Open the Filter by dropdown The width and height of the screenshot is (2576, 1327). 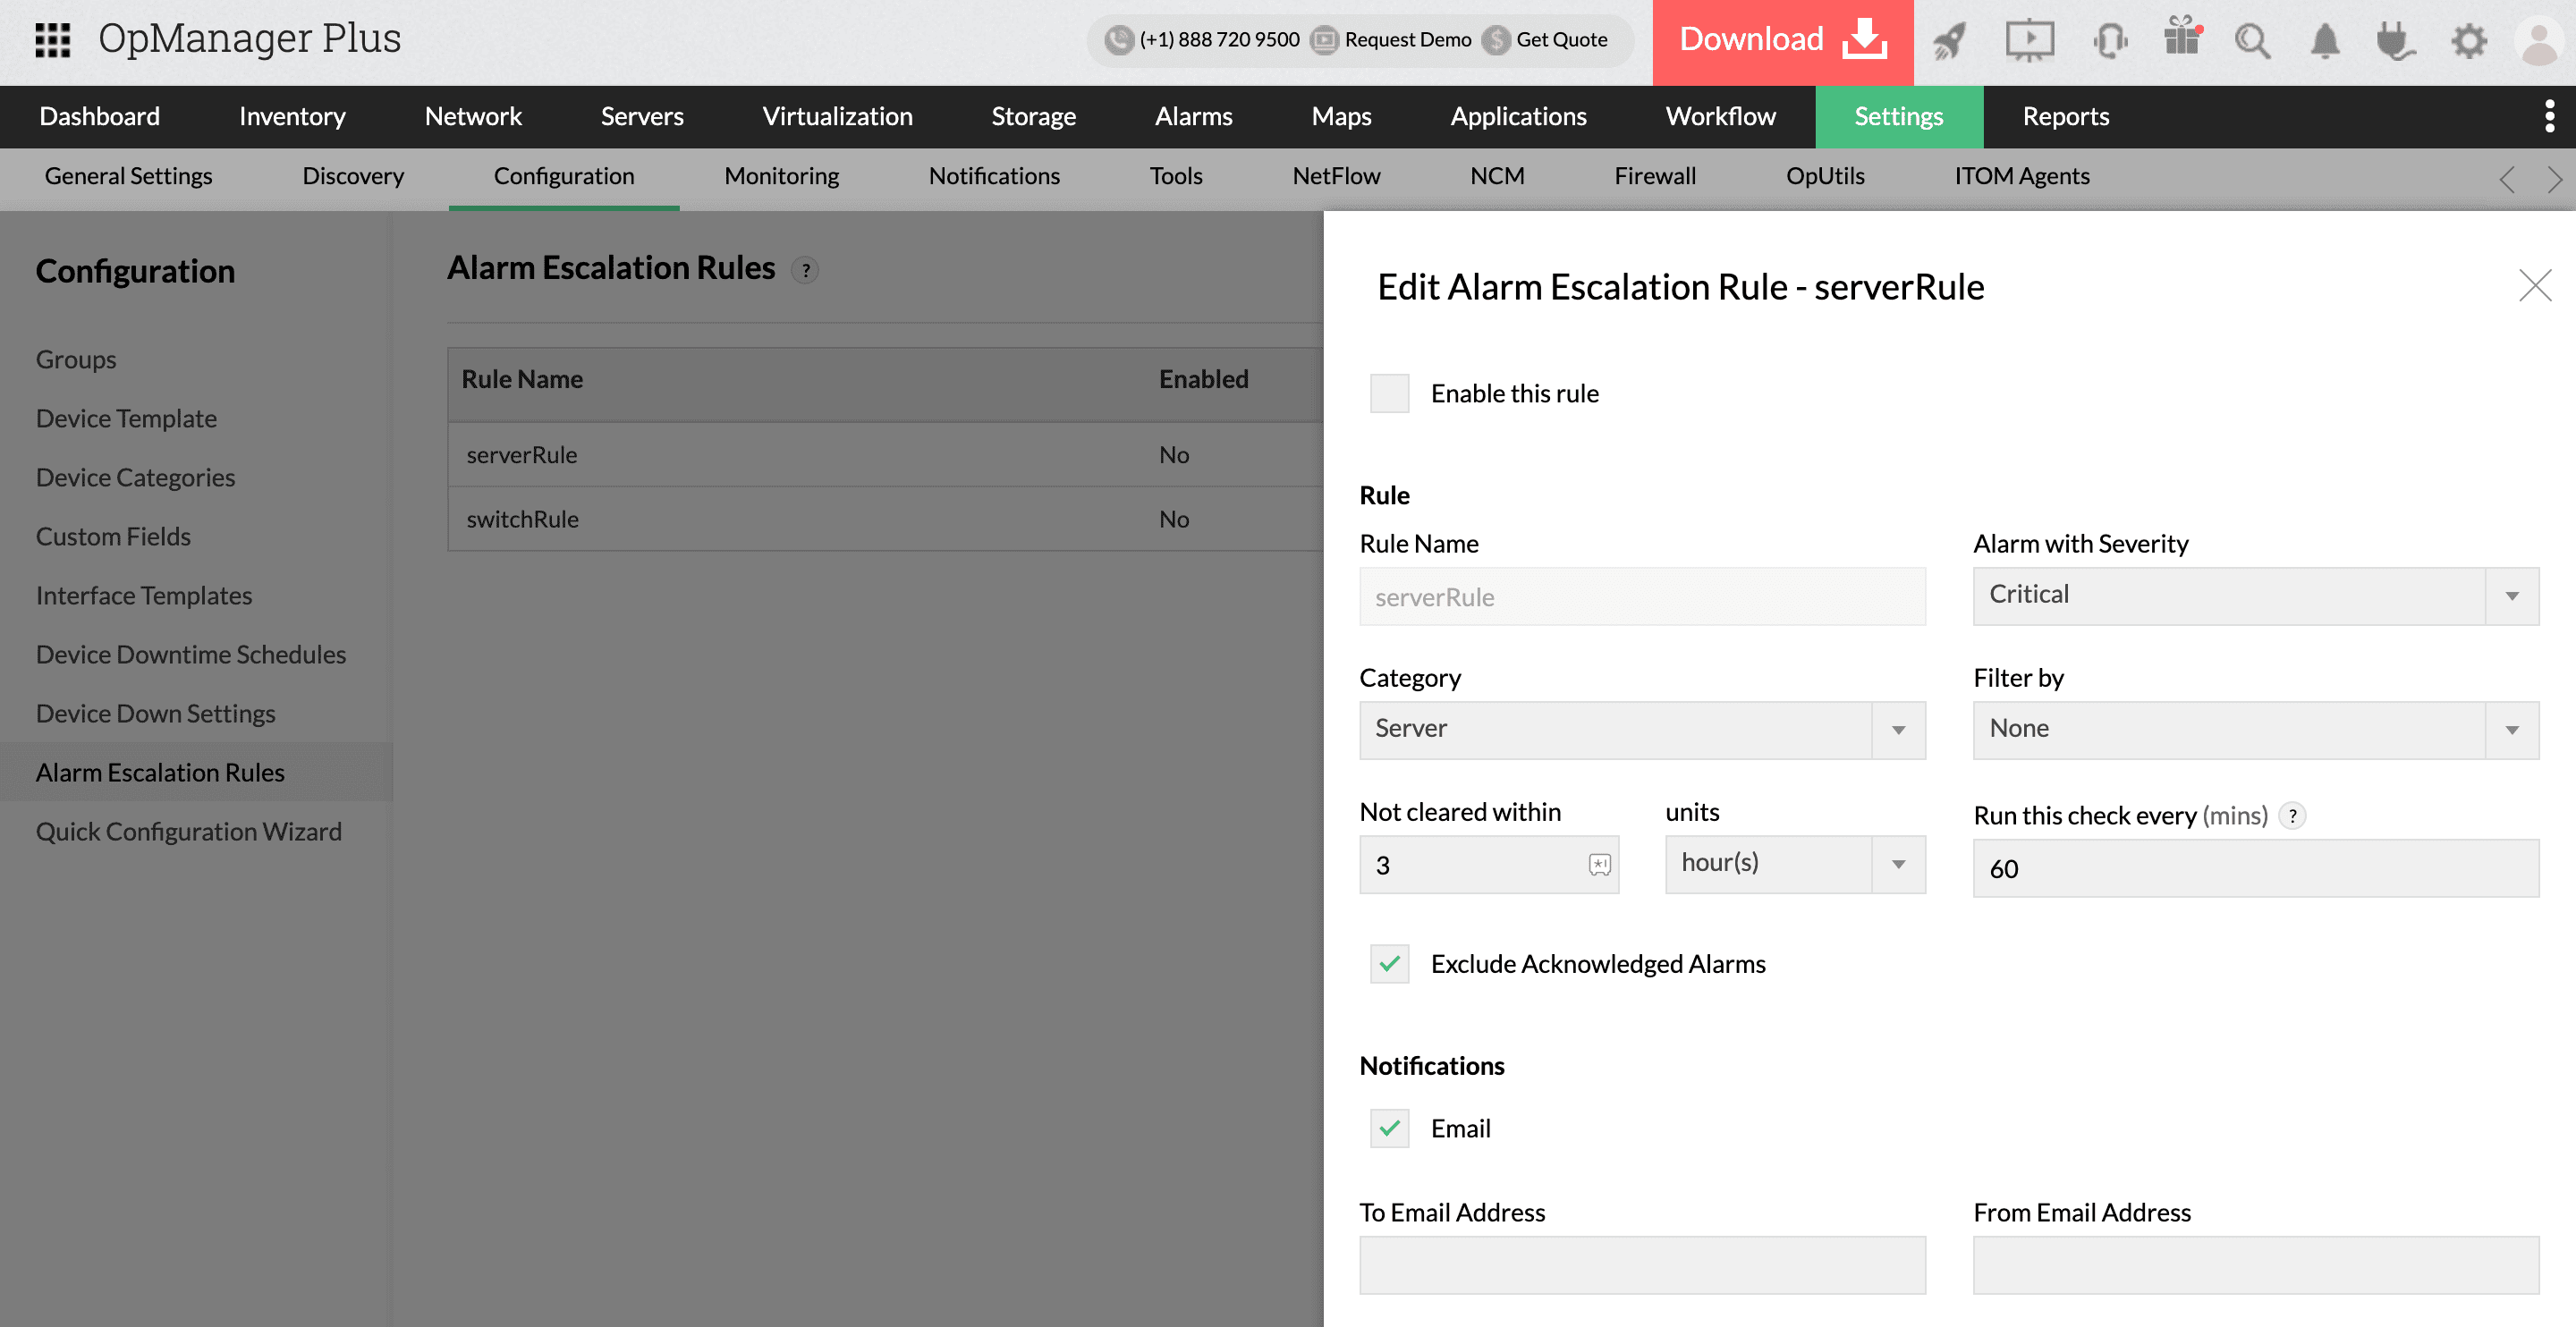tap(2255, 730)
